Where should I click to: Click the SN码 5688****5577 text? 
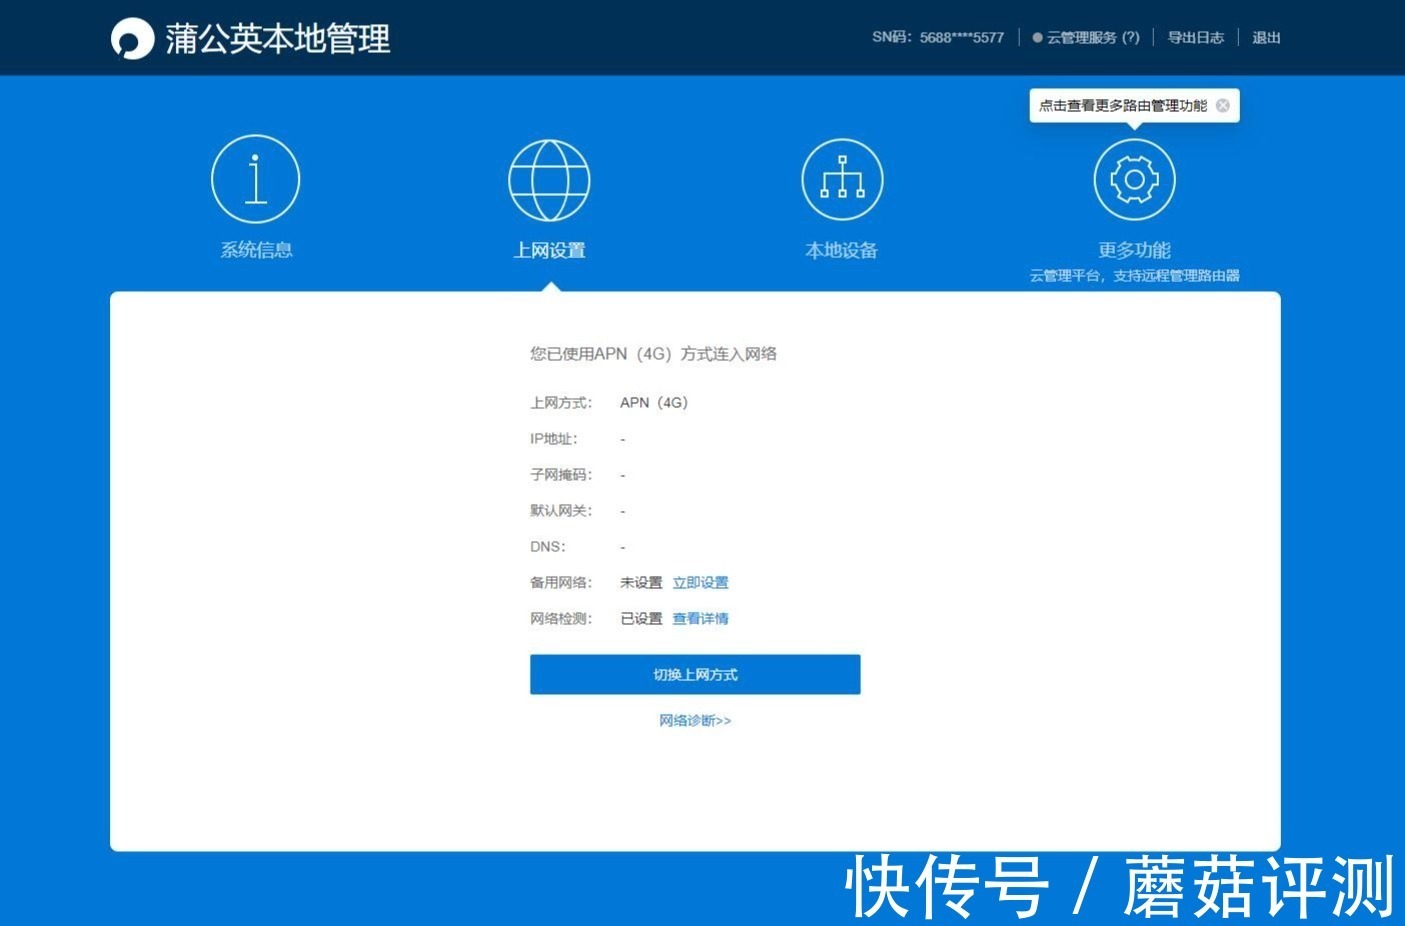point(938,37)
